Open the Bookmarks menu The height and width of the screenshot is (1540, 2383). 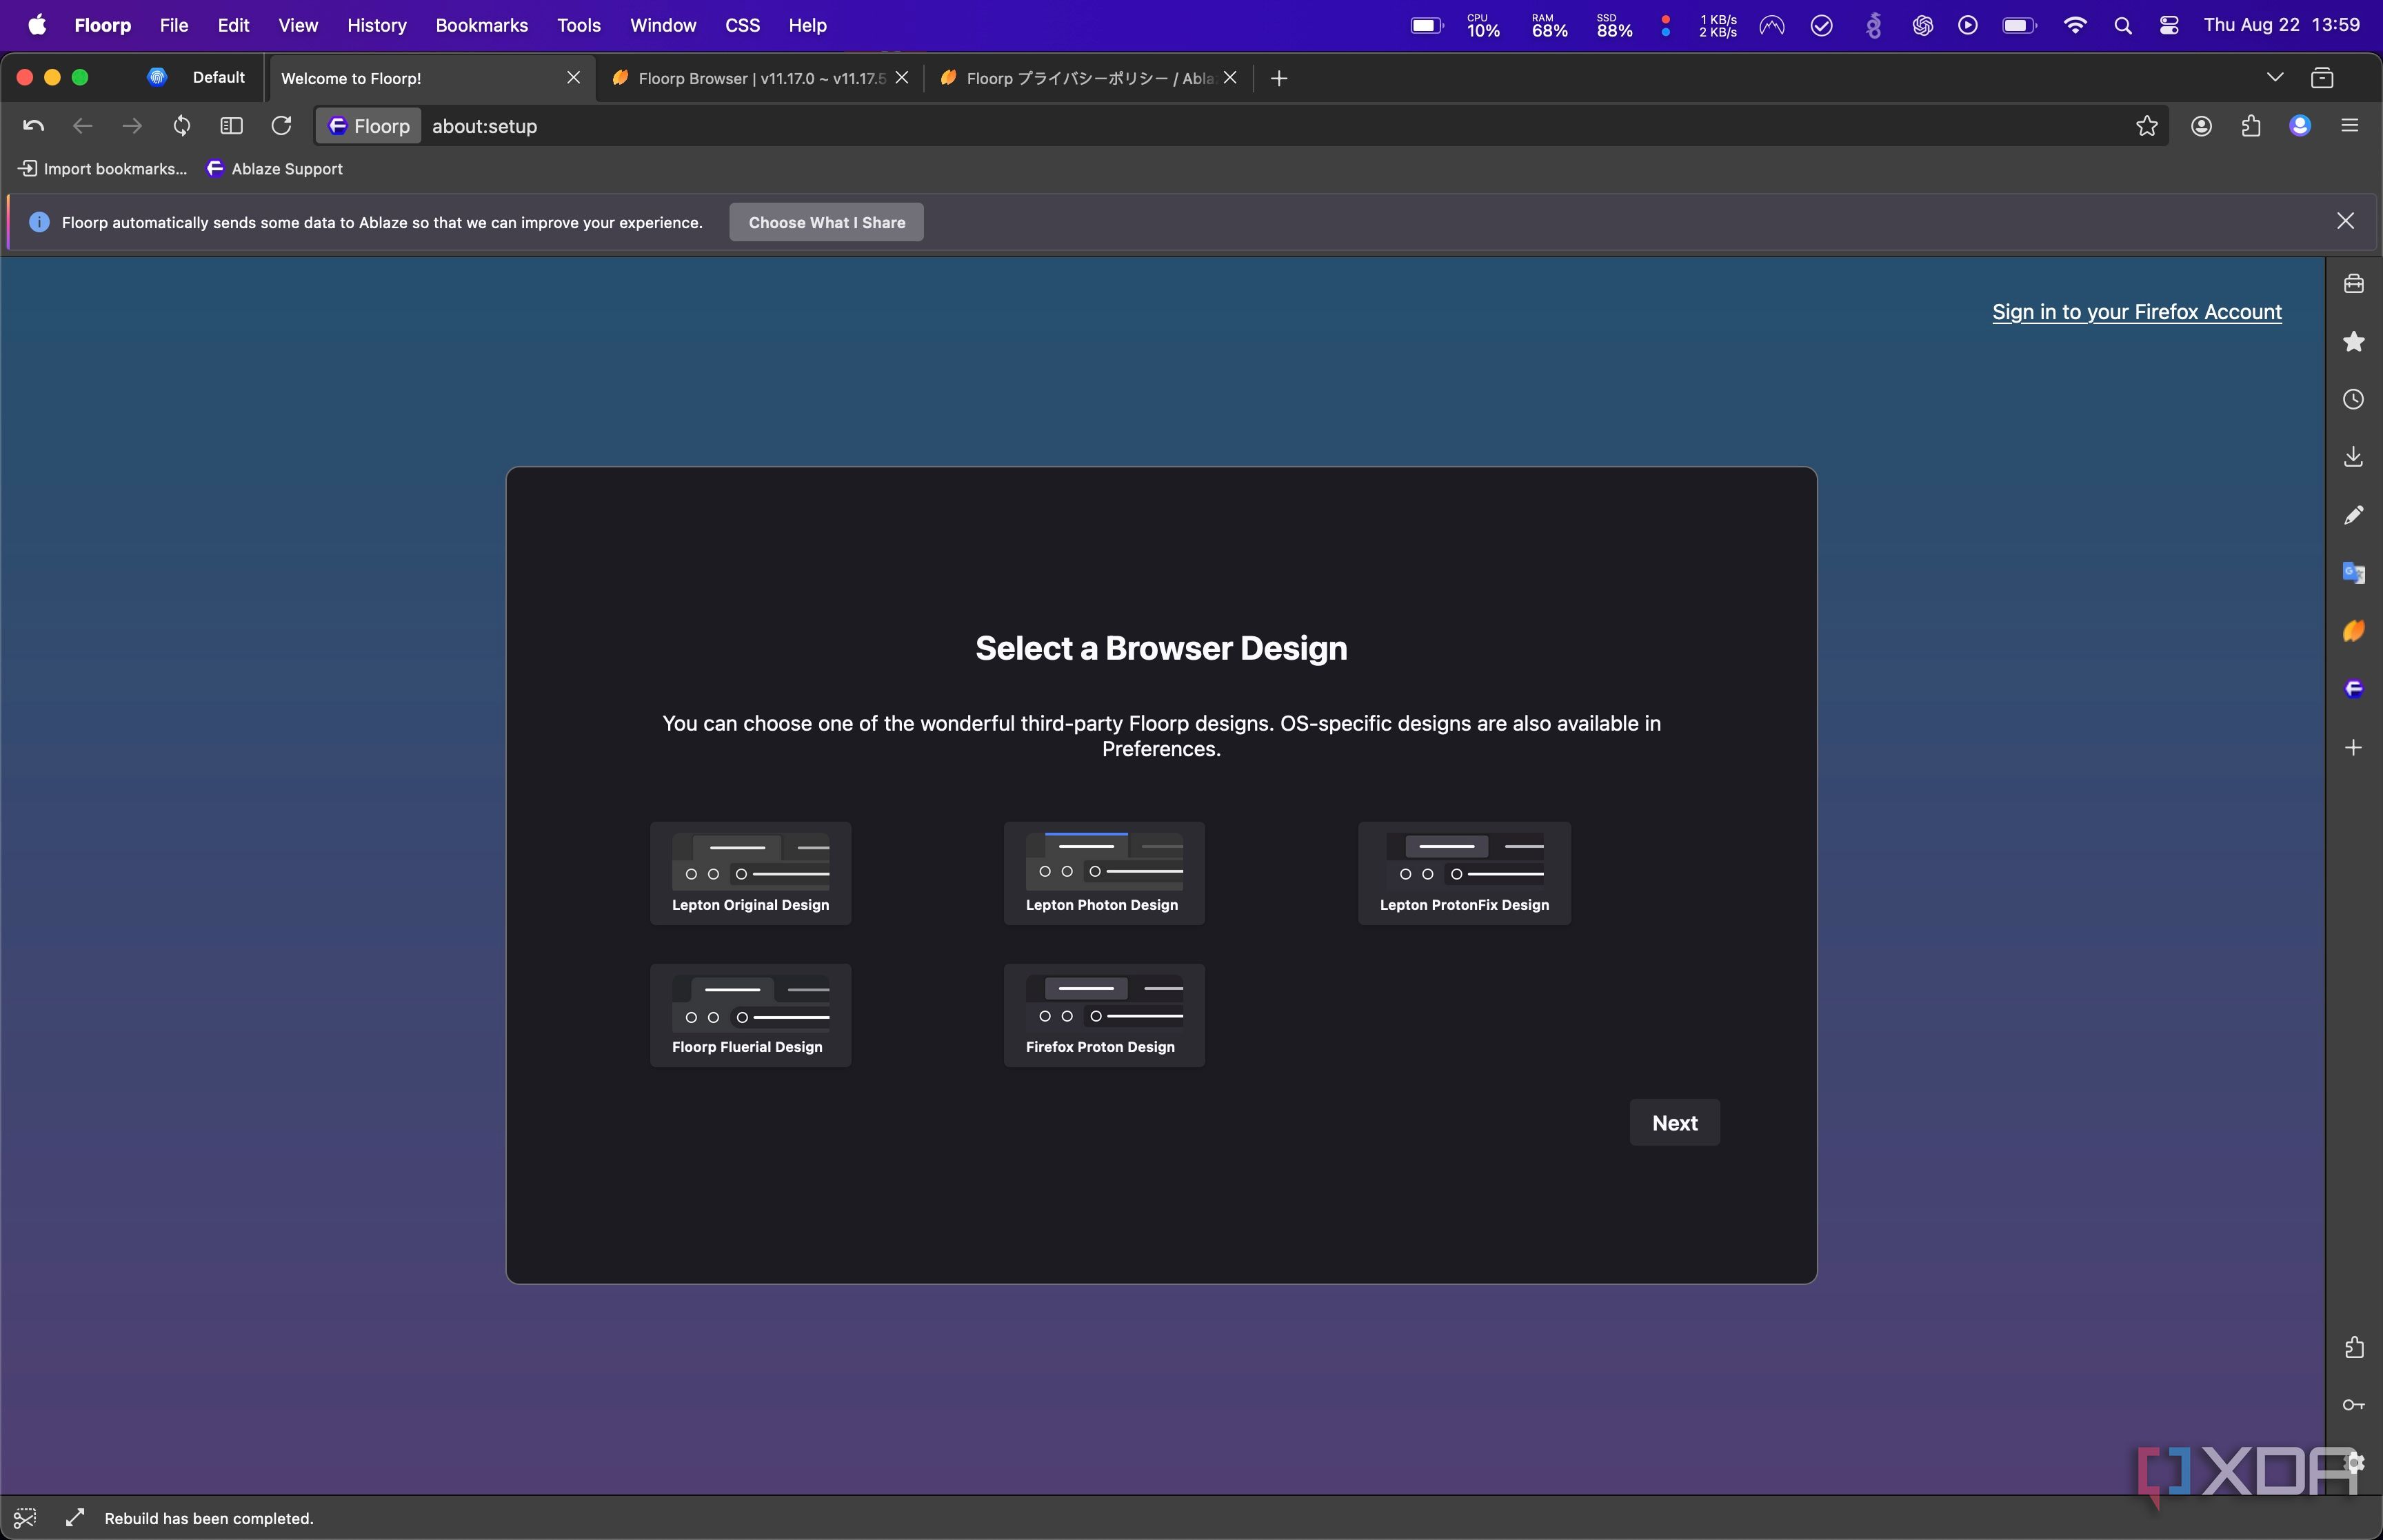coord(482,25)
